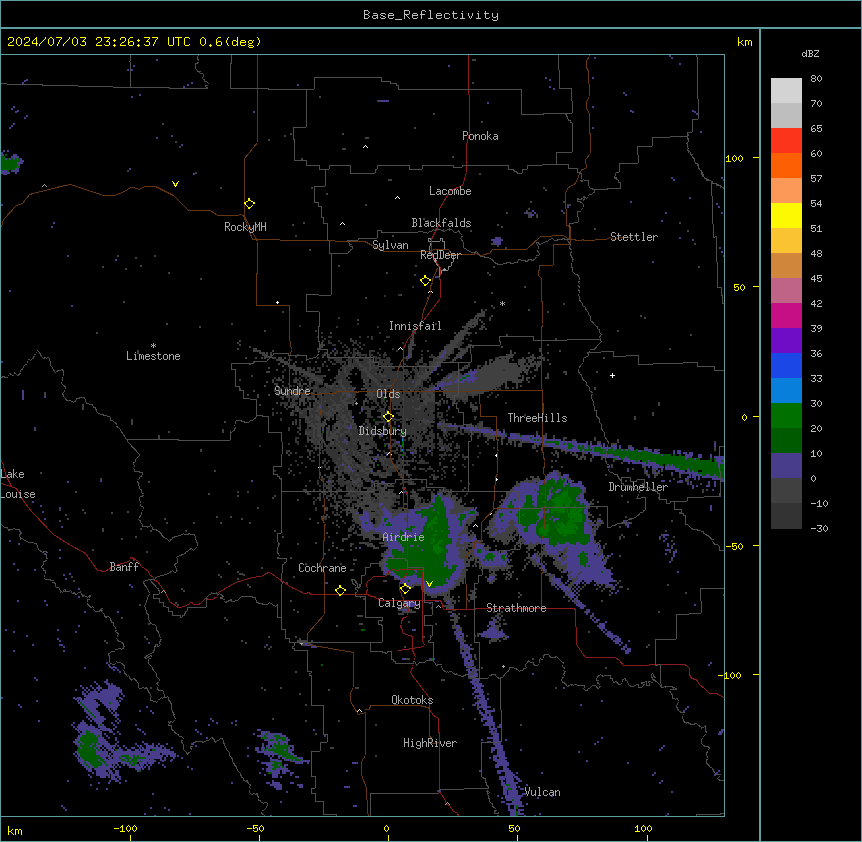The height and width of the screenshot is (842, 862).
Task: Click the 0 tick on the bottom axis
Action: pos(386,828)
